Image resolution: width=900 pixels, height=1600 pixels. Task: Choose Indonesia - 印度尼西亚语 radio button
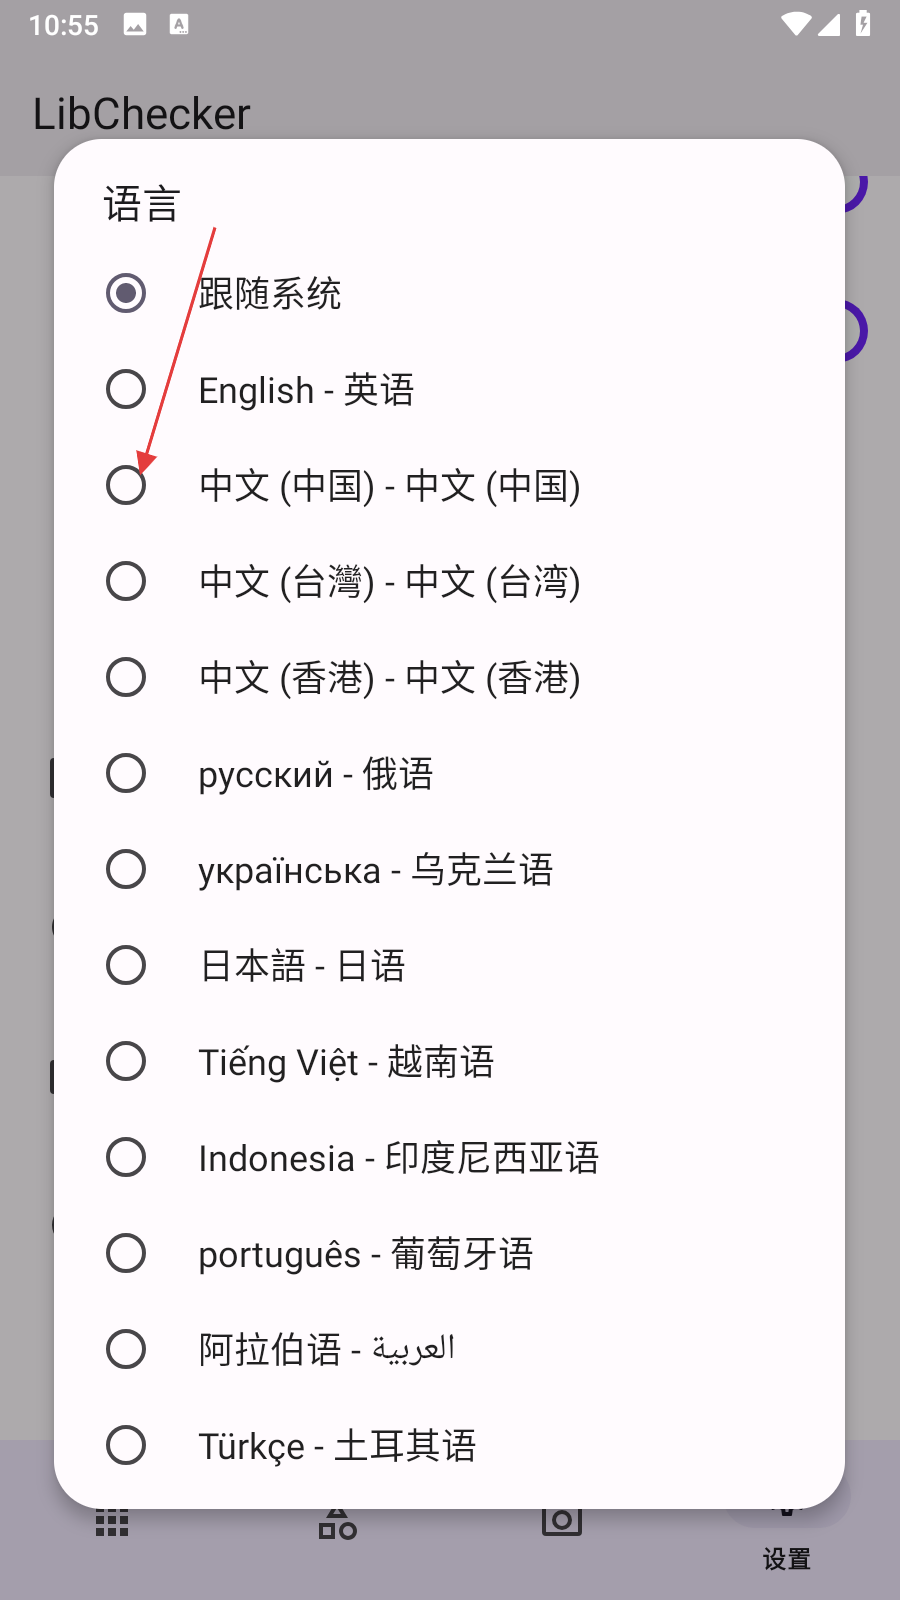126,1157
